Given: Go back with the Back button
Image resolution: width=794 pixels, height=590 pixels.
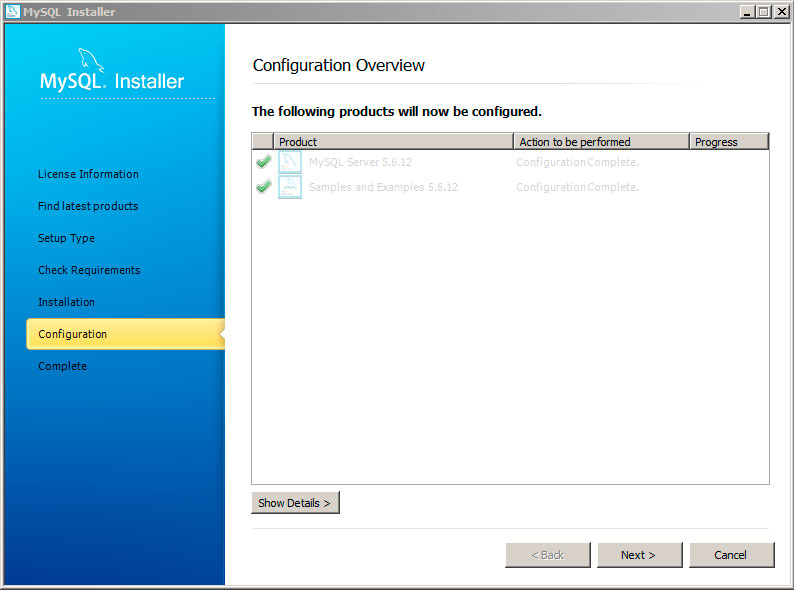Looking at the screenshot, I should pos(548,555).
